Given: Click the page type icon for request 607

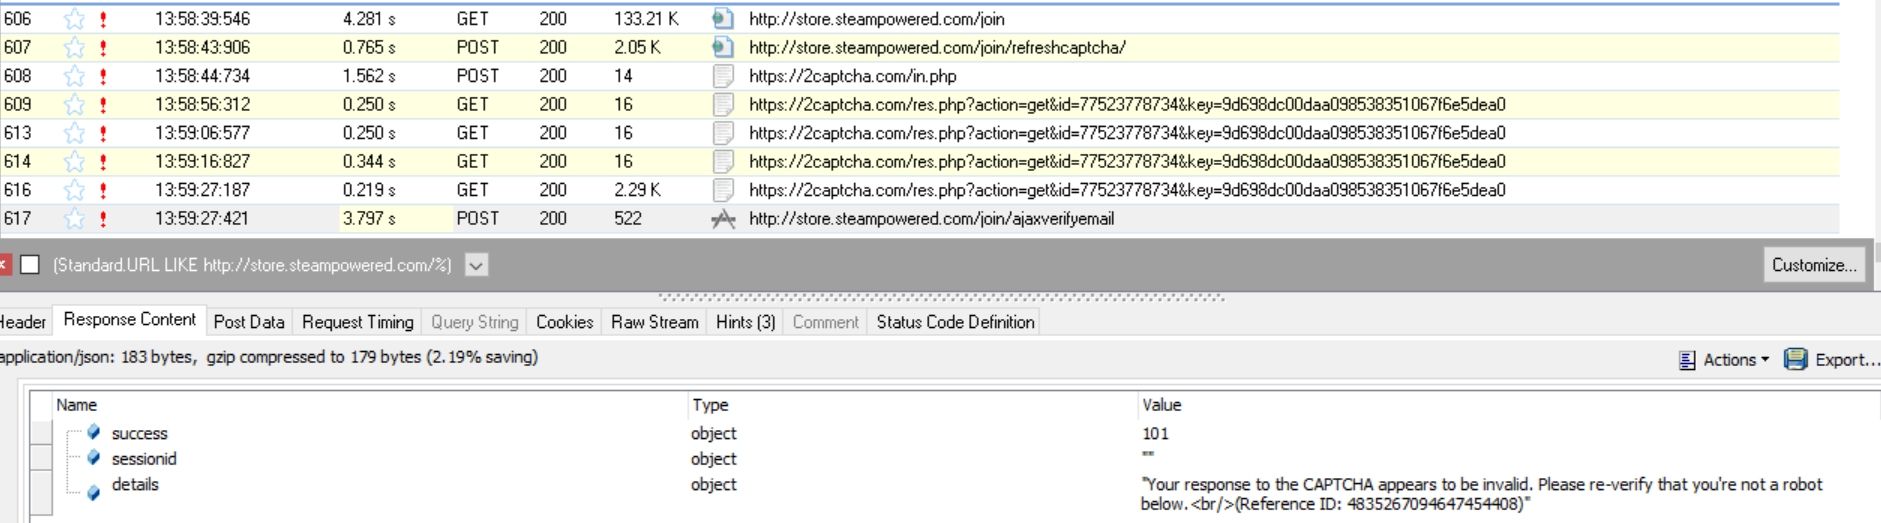Looking at the screenshot, I should (722, 47).
